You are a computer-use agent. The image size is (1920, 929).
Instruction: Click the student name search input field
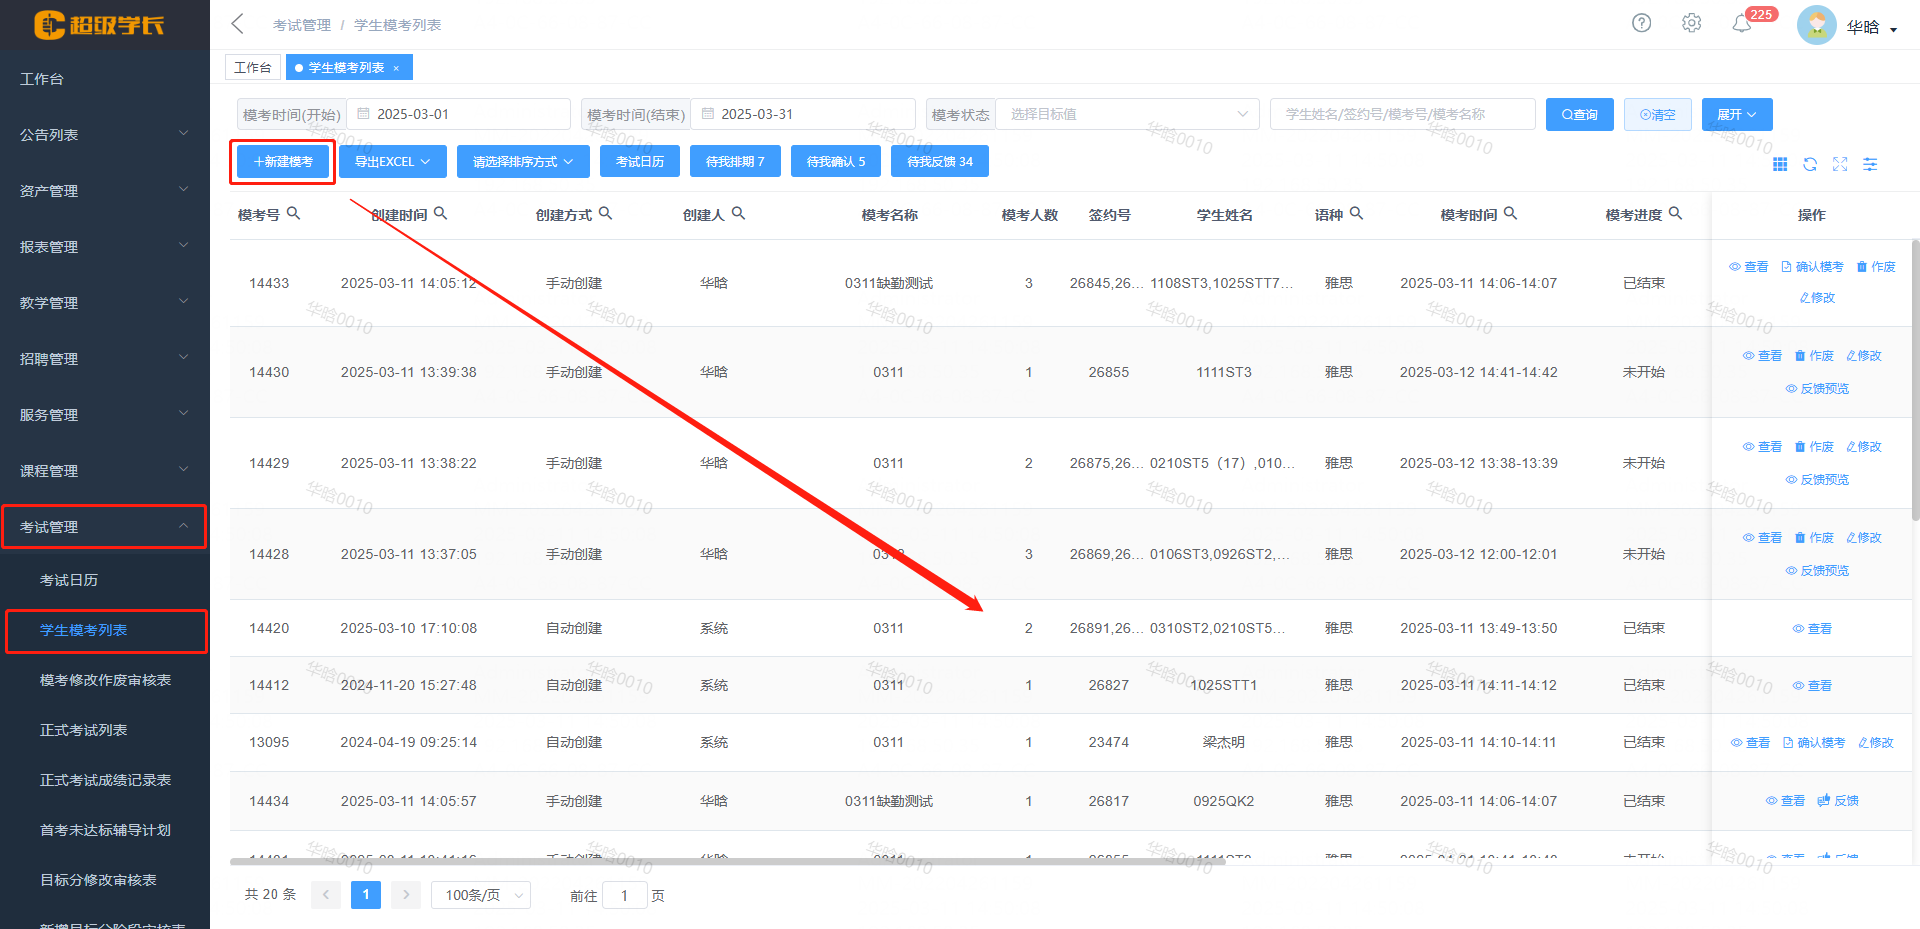pyautogui.click(x=1401, y=114)
